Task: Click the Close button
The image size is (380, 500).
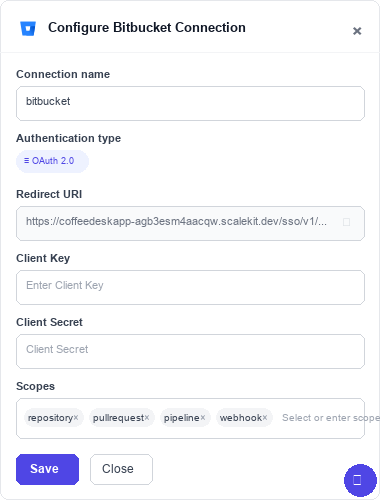Action: tap(121, 469)
